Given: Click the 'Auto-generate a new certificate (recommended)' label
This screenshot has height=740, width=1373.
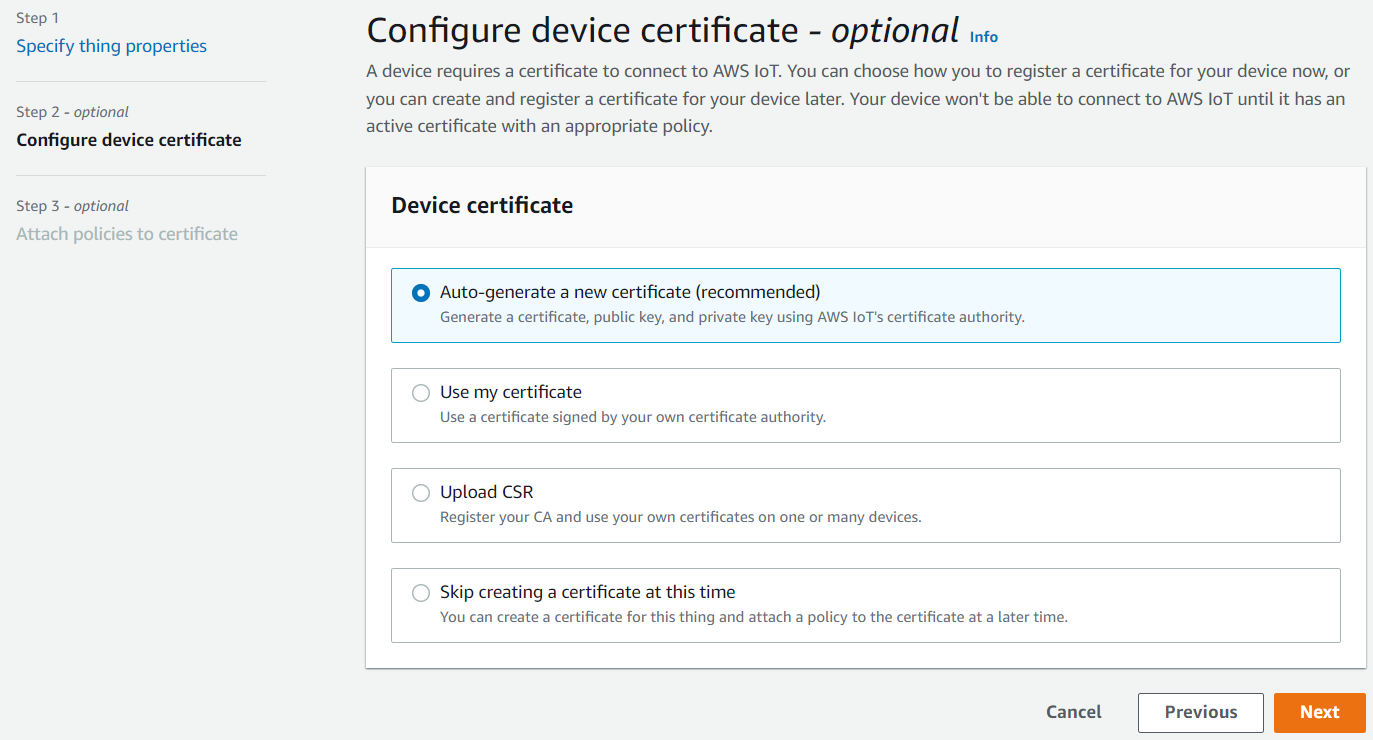Looking at the screenshot, I should click(630, 292).
